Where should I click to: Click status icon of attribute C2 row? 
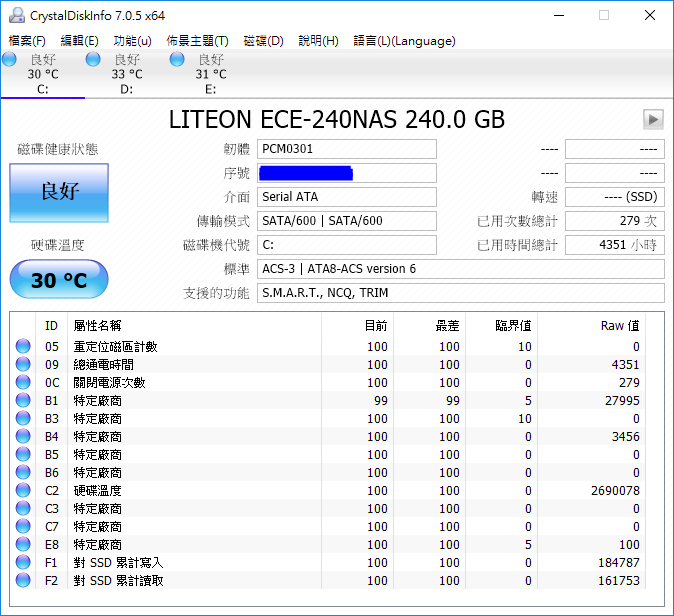tap(23, 490)
